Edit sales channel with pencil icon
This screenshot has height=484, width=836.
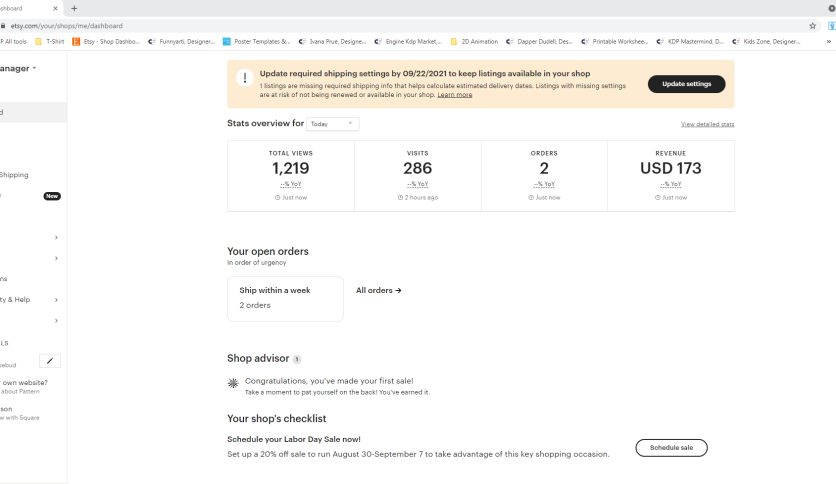50,361
